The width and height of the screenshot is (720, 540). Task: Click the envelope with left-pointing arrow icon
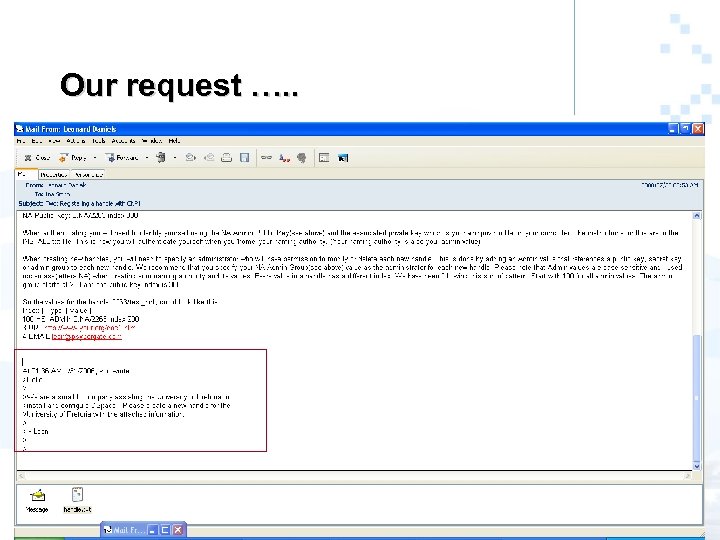(209, 158)
